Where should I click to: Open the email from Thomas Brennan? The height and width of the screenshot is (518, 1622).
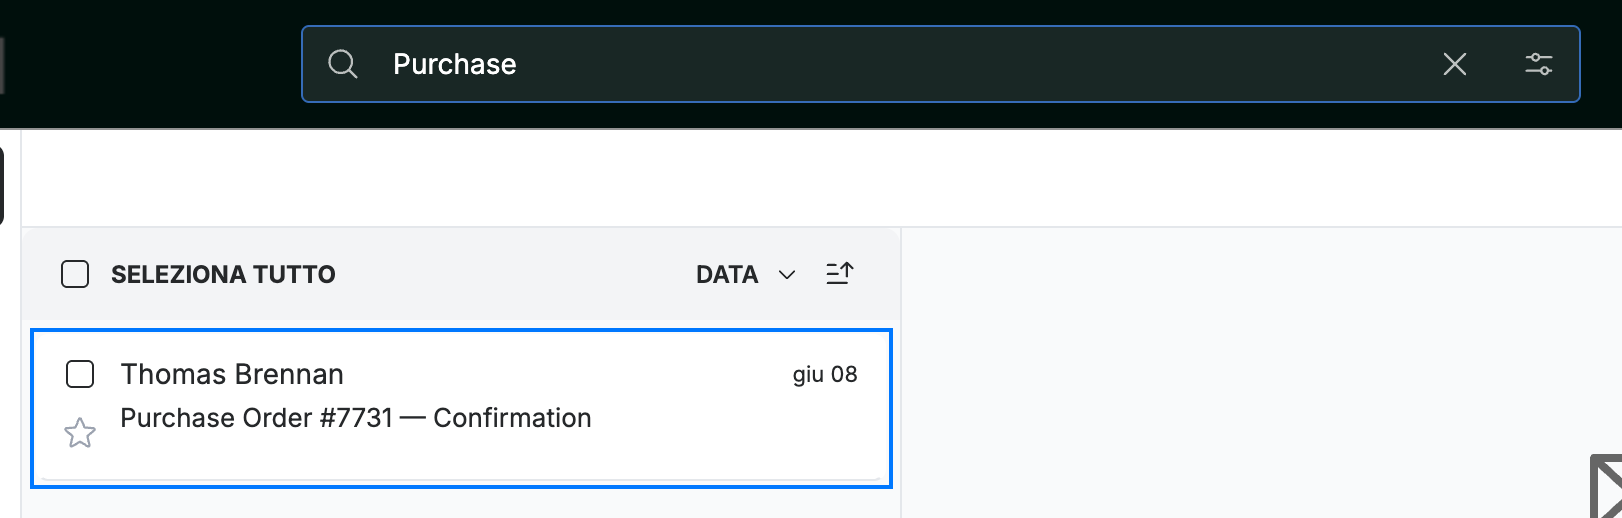point(232,374)
